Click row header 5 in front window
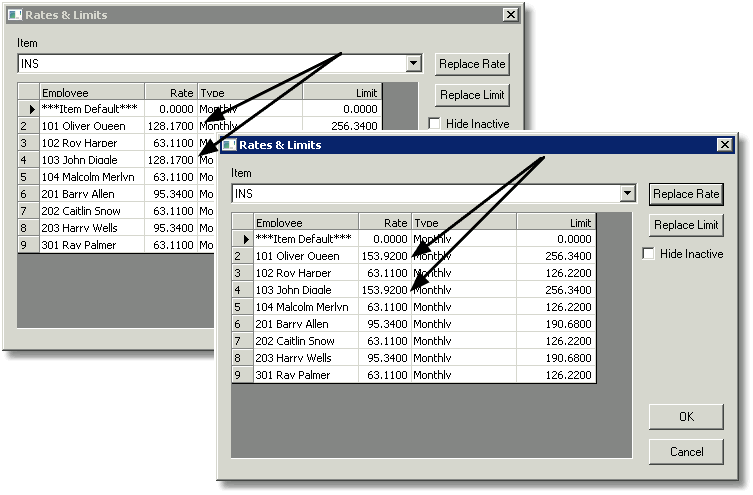753x495 pixels. 243,307
